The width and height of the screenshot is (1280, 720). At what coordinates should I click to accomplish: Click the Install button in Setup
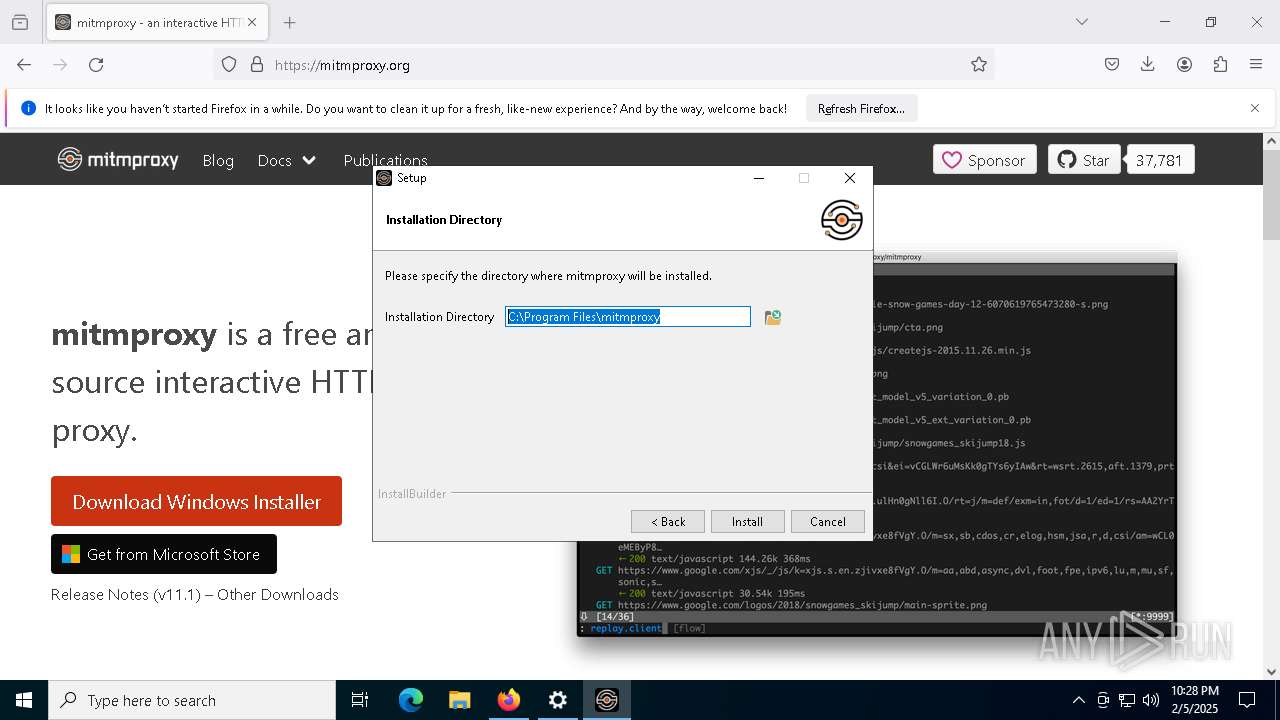(747, 521)
